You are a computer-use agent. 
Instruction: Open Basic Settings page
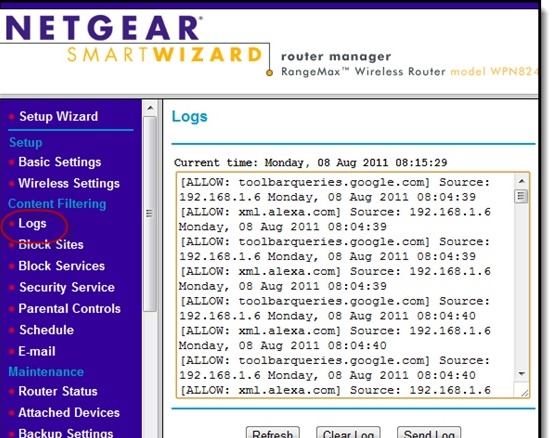point(60,162)
